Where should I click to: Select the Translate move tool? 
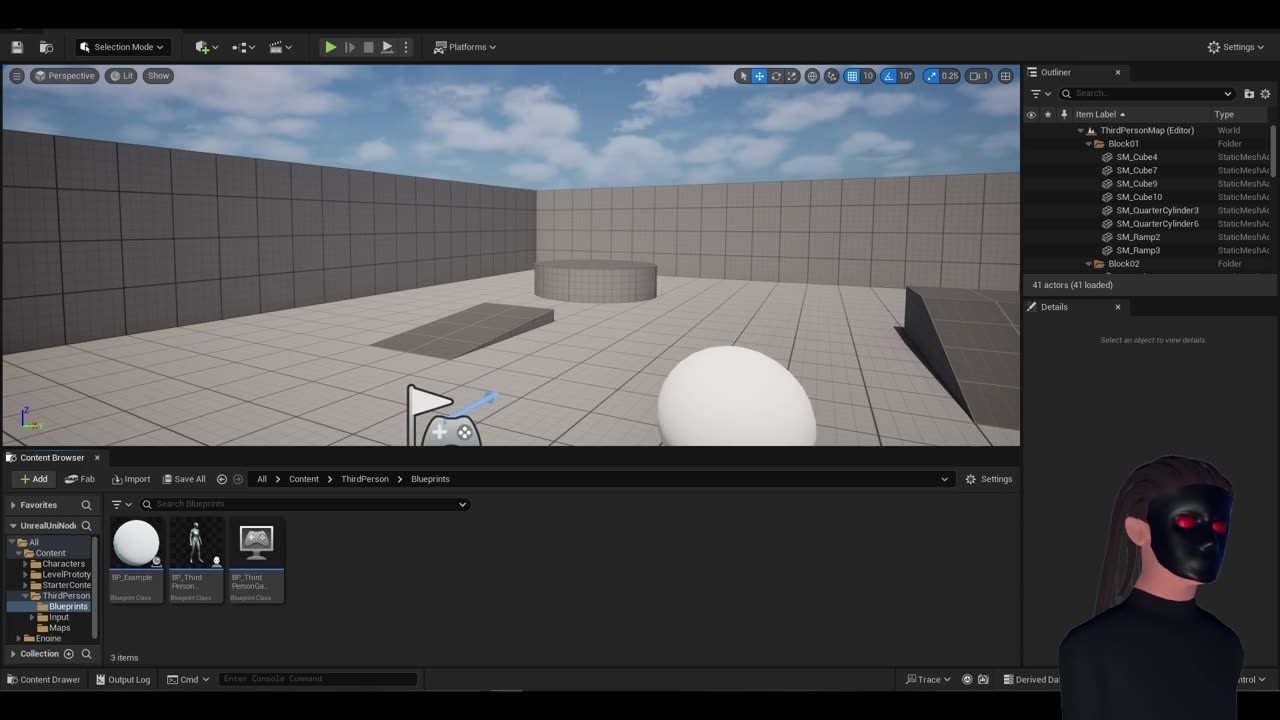(759, 76)
